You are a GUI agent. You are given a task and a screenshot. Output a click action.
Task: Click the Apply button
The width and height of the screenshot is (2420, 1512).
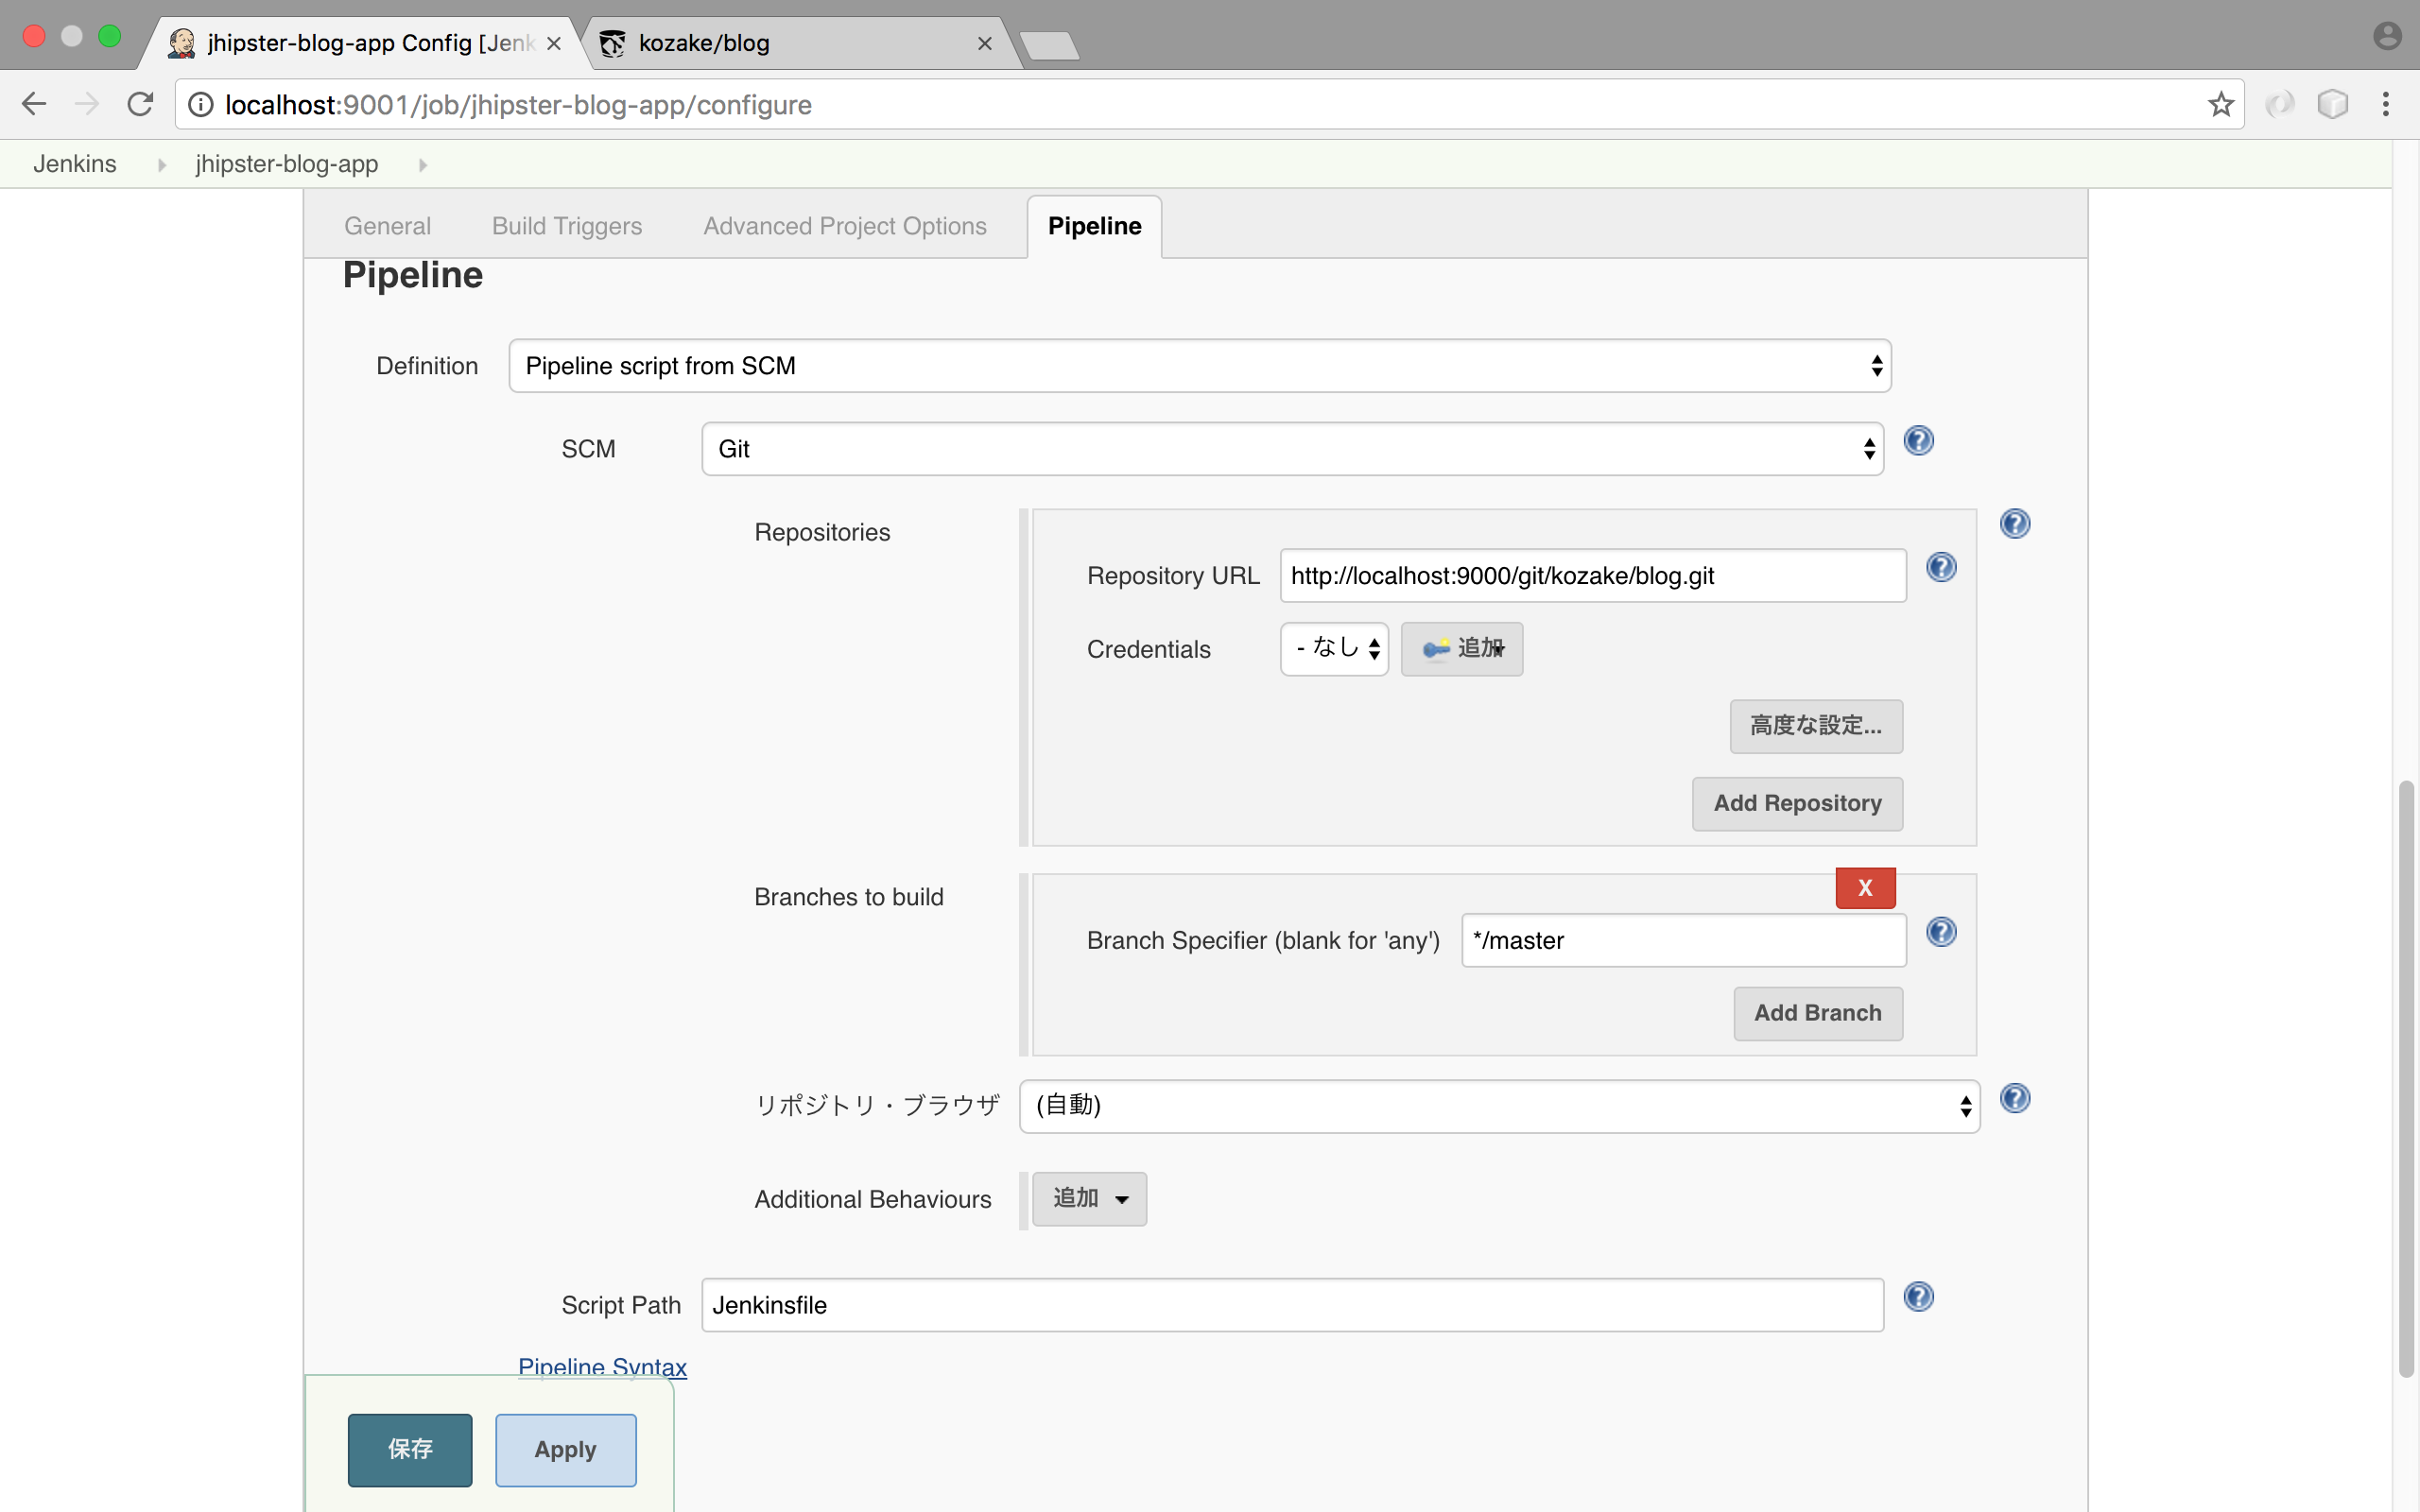pyautogui.click(x=565, y=1450)
